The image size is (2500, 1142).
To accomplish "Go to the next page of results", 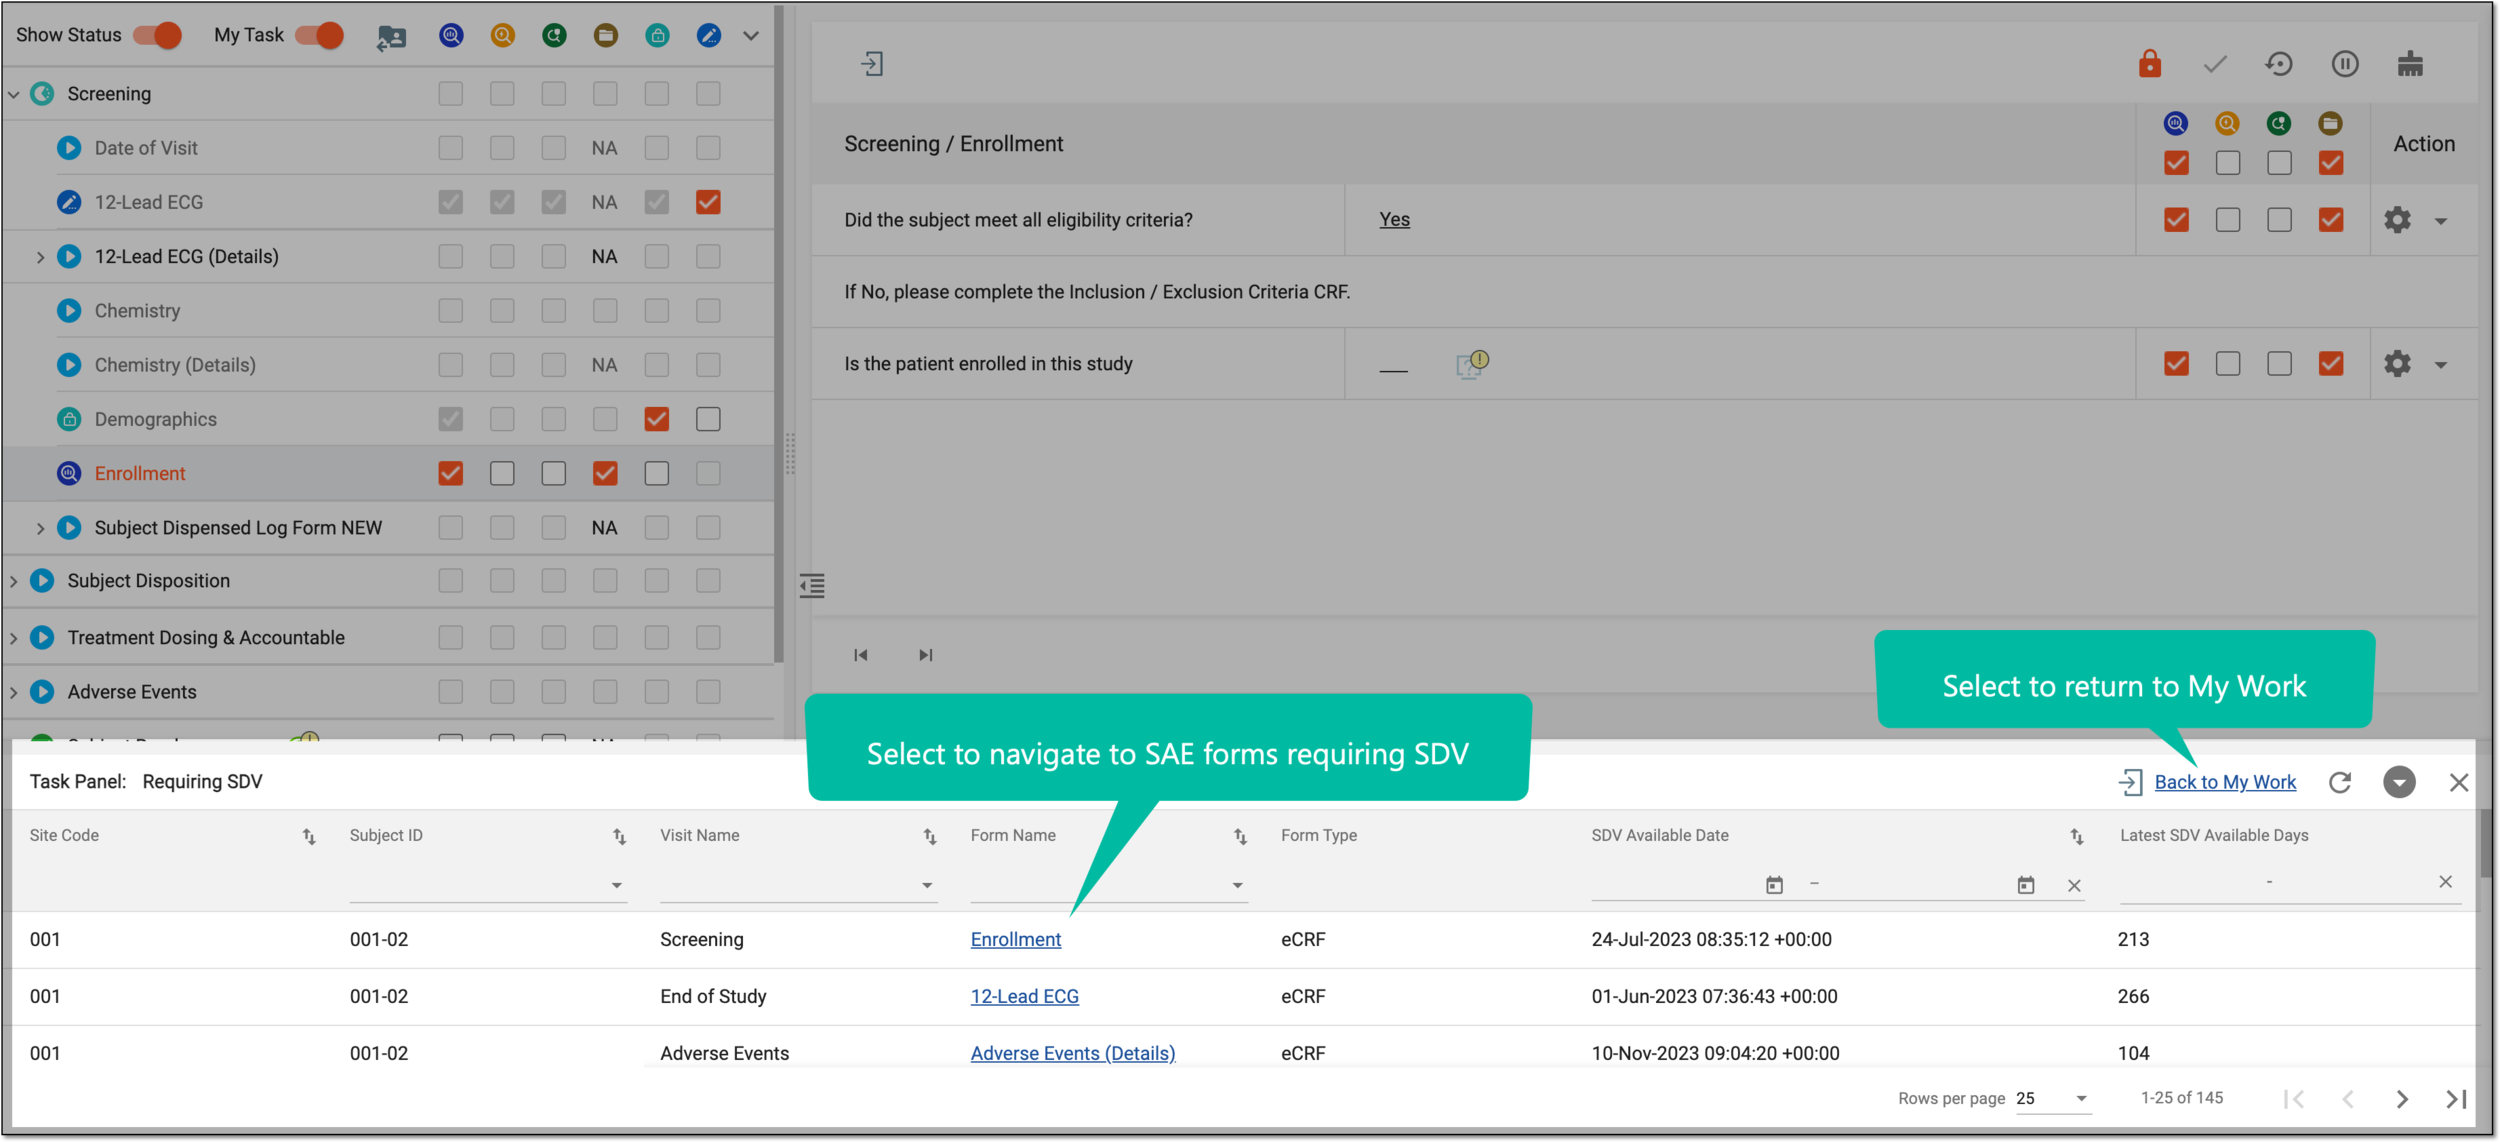I will [x=2402, y=1099].
